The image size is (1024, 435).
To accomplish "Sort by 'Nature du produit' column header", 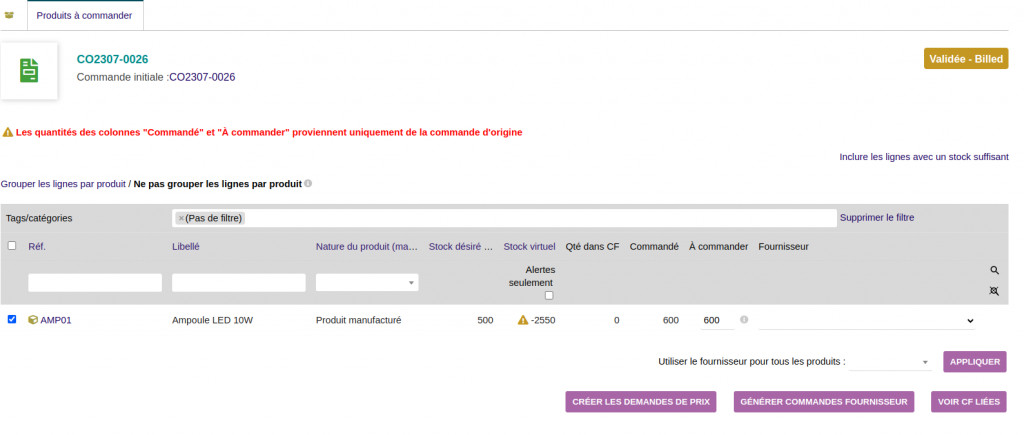I will (367, 246).
